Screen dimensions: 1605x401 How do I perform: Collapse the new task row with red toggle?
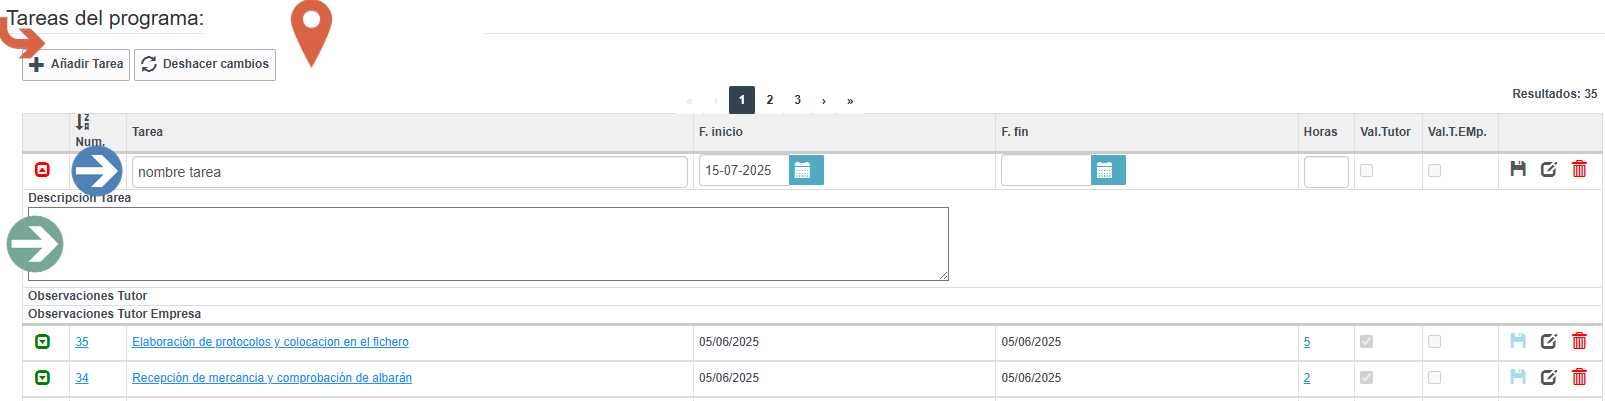[x=42, y=170]
